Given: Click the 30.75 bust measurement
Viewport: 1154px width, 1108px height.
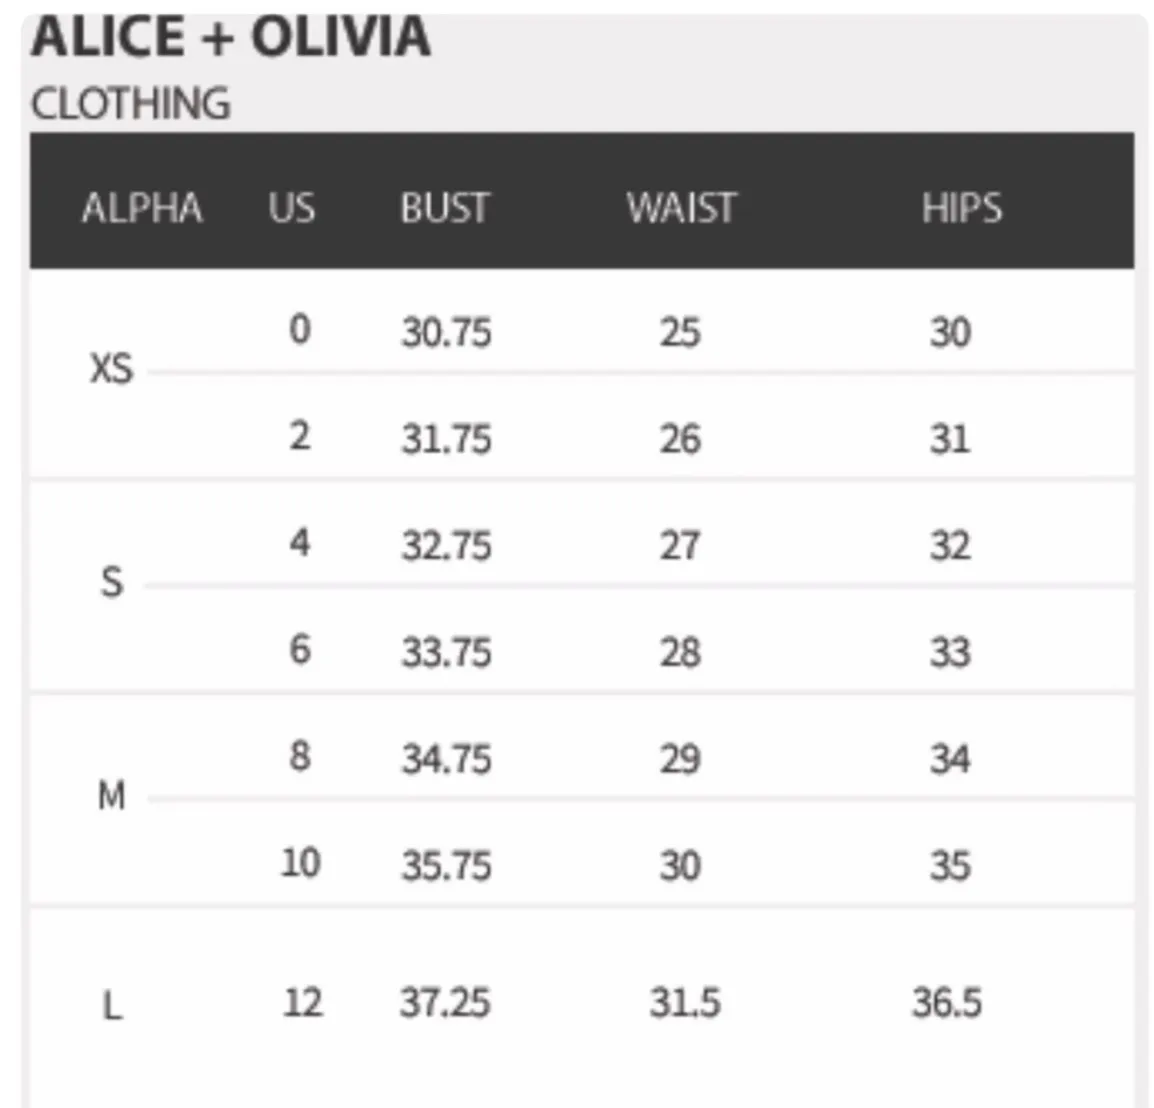Looking at the screenshot, I should click(x=446, y=332).
